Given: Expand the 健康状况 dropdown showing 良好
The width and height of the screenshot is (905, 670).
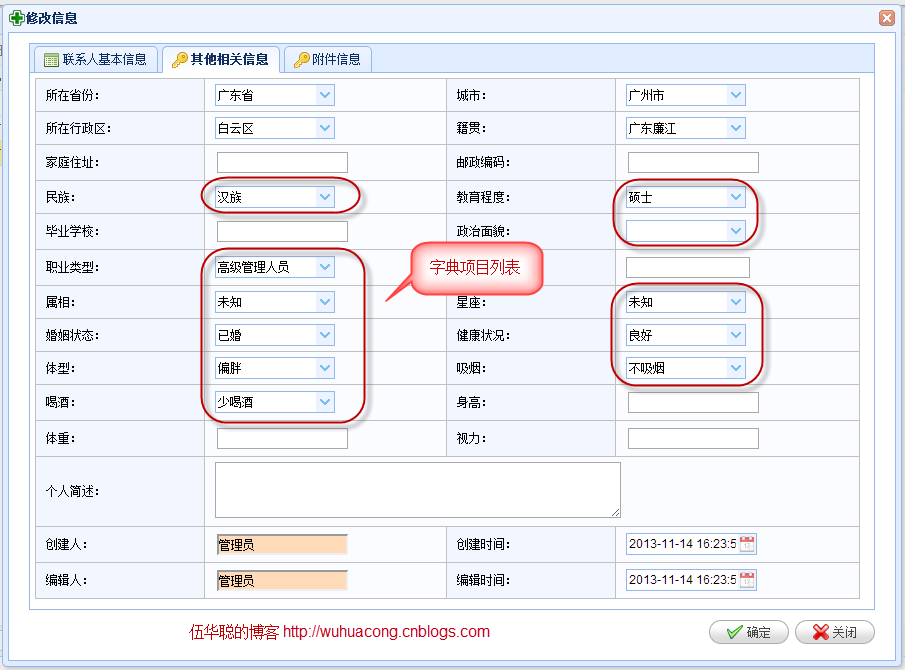Looking at the screenshot, I should pyautogui.click(x=736, y=335).
